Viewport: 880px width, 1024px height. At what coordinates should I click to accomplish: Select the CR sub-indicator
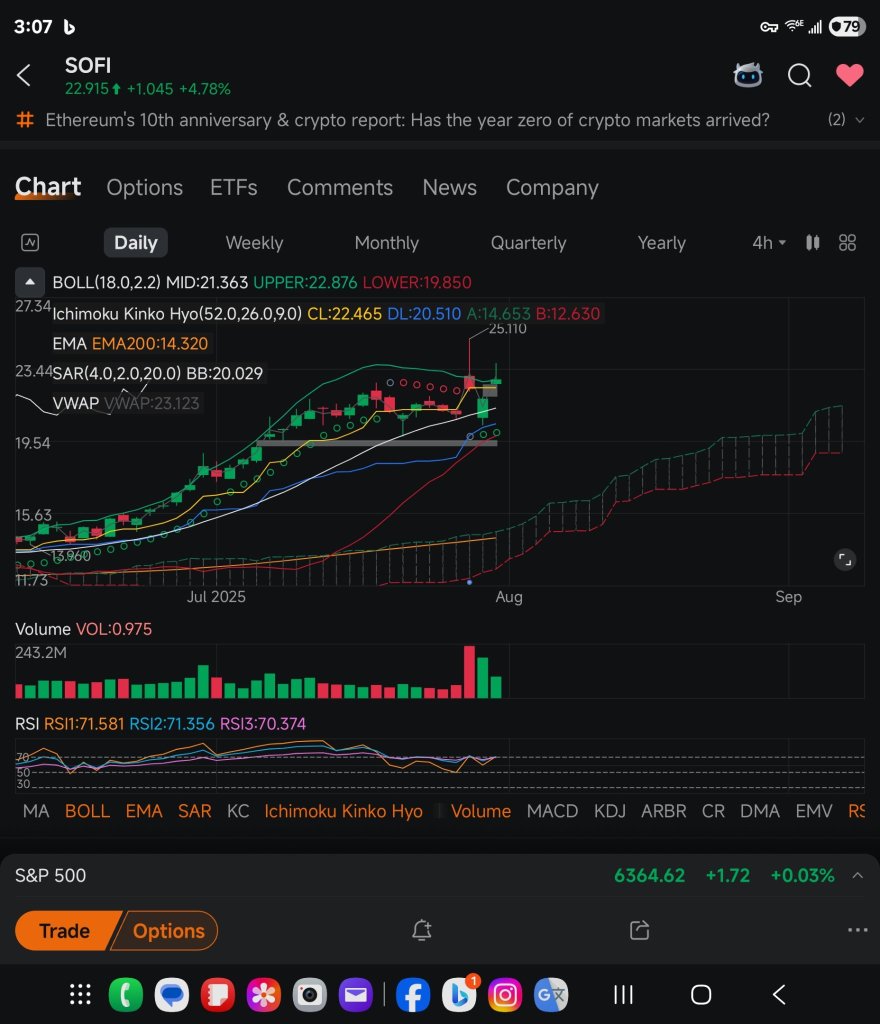pyautogui.click(x=713, y=811)
